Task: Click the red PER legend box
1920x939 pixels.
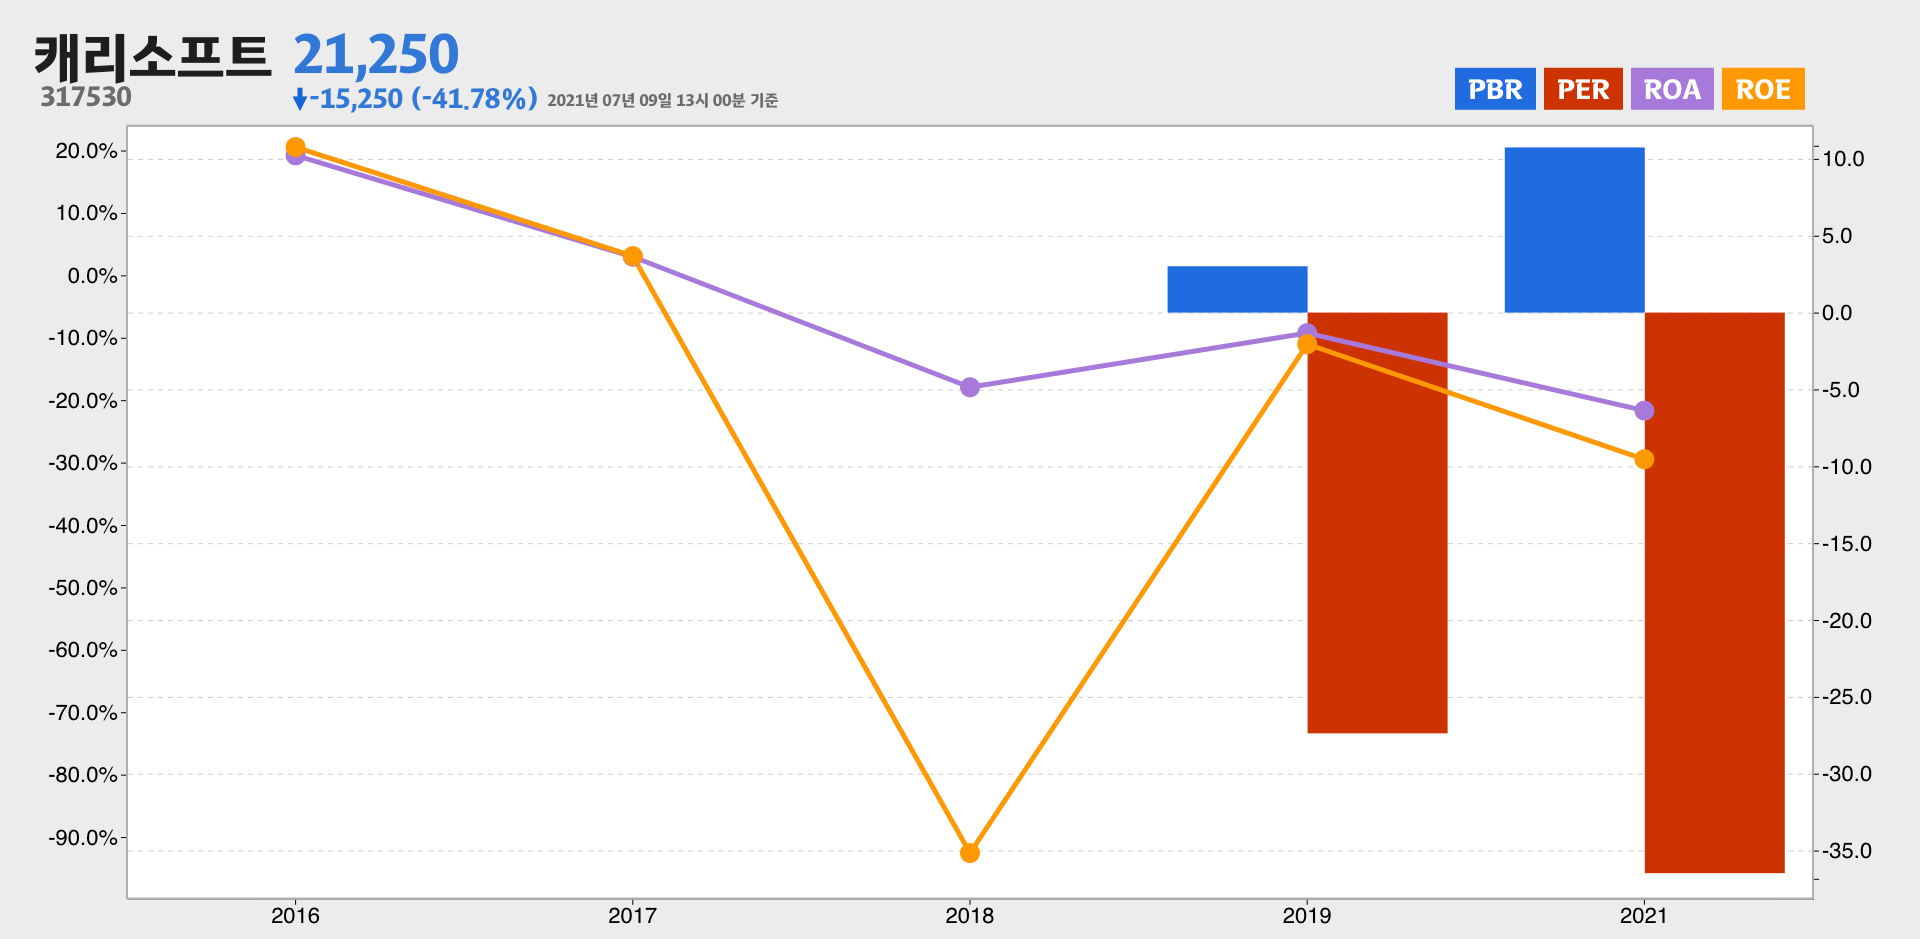Action: pyautogui.click(x=1583, y=89)
